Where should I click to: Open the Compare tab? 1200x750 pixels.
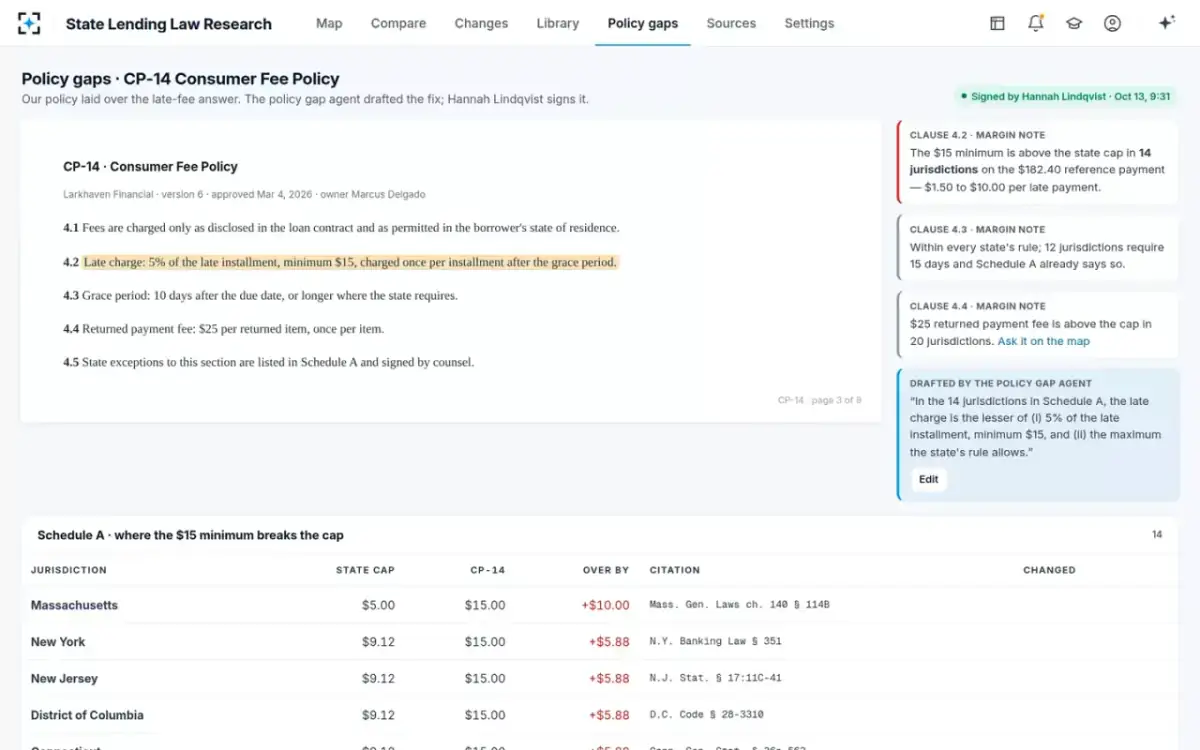click(x=398, y=23)
